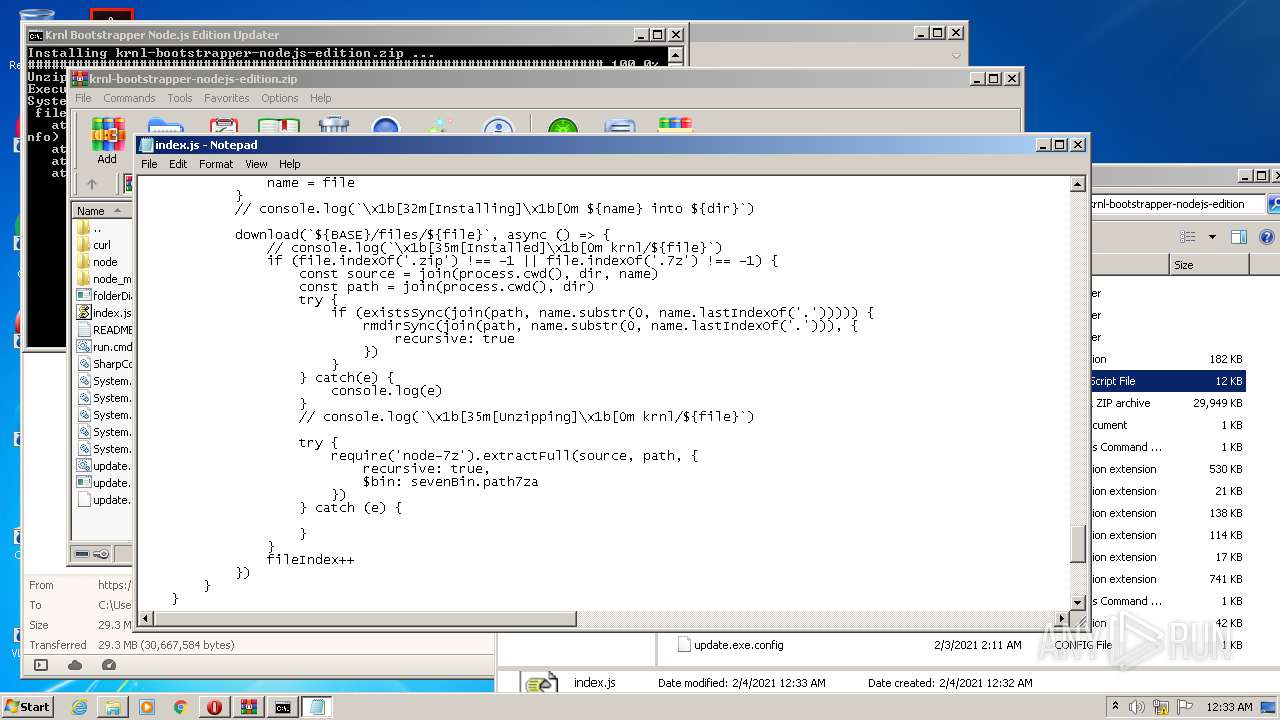Open WinRAR's Favorites menu
The width and height of the screenshot is (1280, 720).
pyautogui.click(x=227, y=98)
